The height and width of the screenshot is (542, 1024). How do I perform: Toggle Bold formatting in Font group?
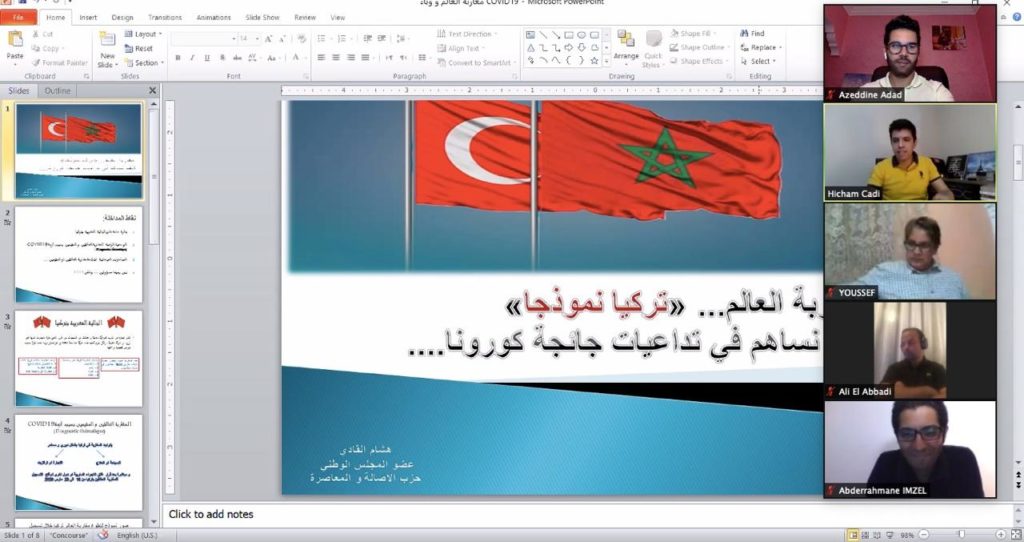tap(177, 58)
